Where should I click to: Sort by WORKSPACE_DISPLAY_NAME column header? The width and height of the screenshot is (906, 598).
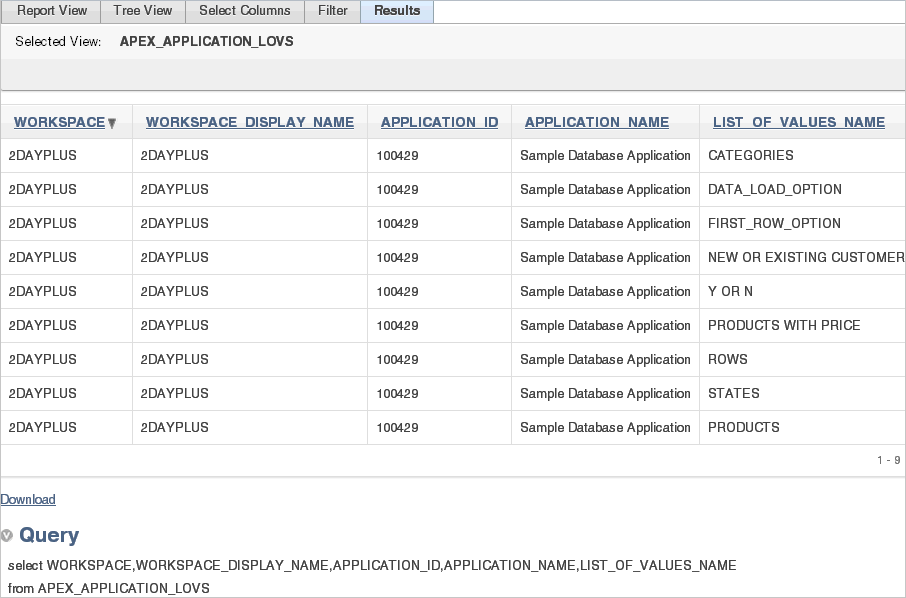(250, 122)
